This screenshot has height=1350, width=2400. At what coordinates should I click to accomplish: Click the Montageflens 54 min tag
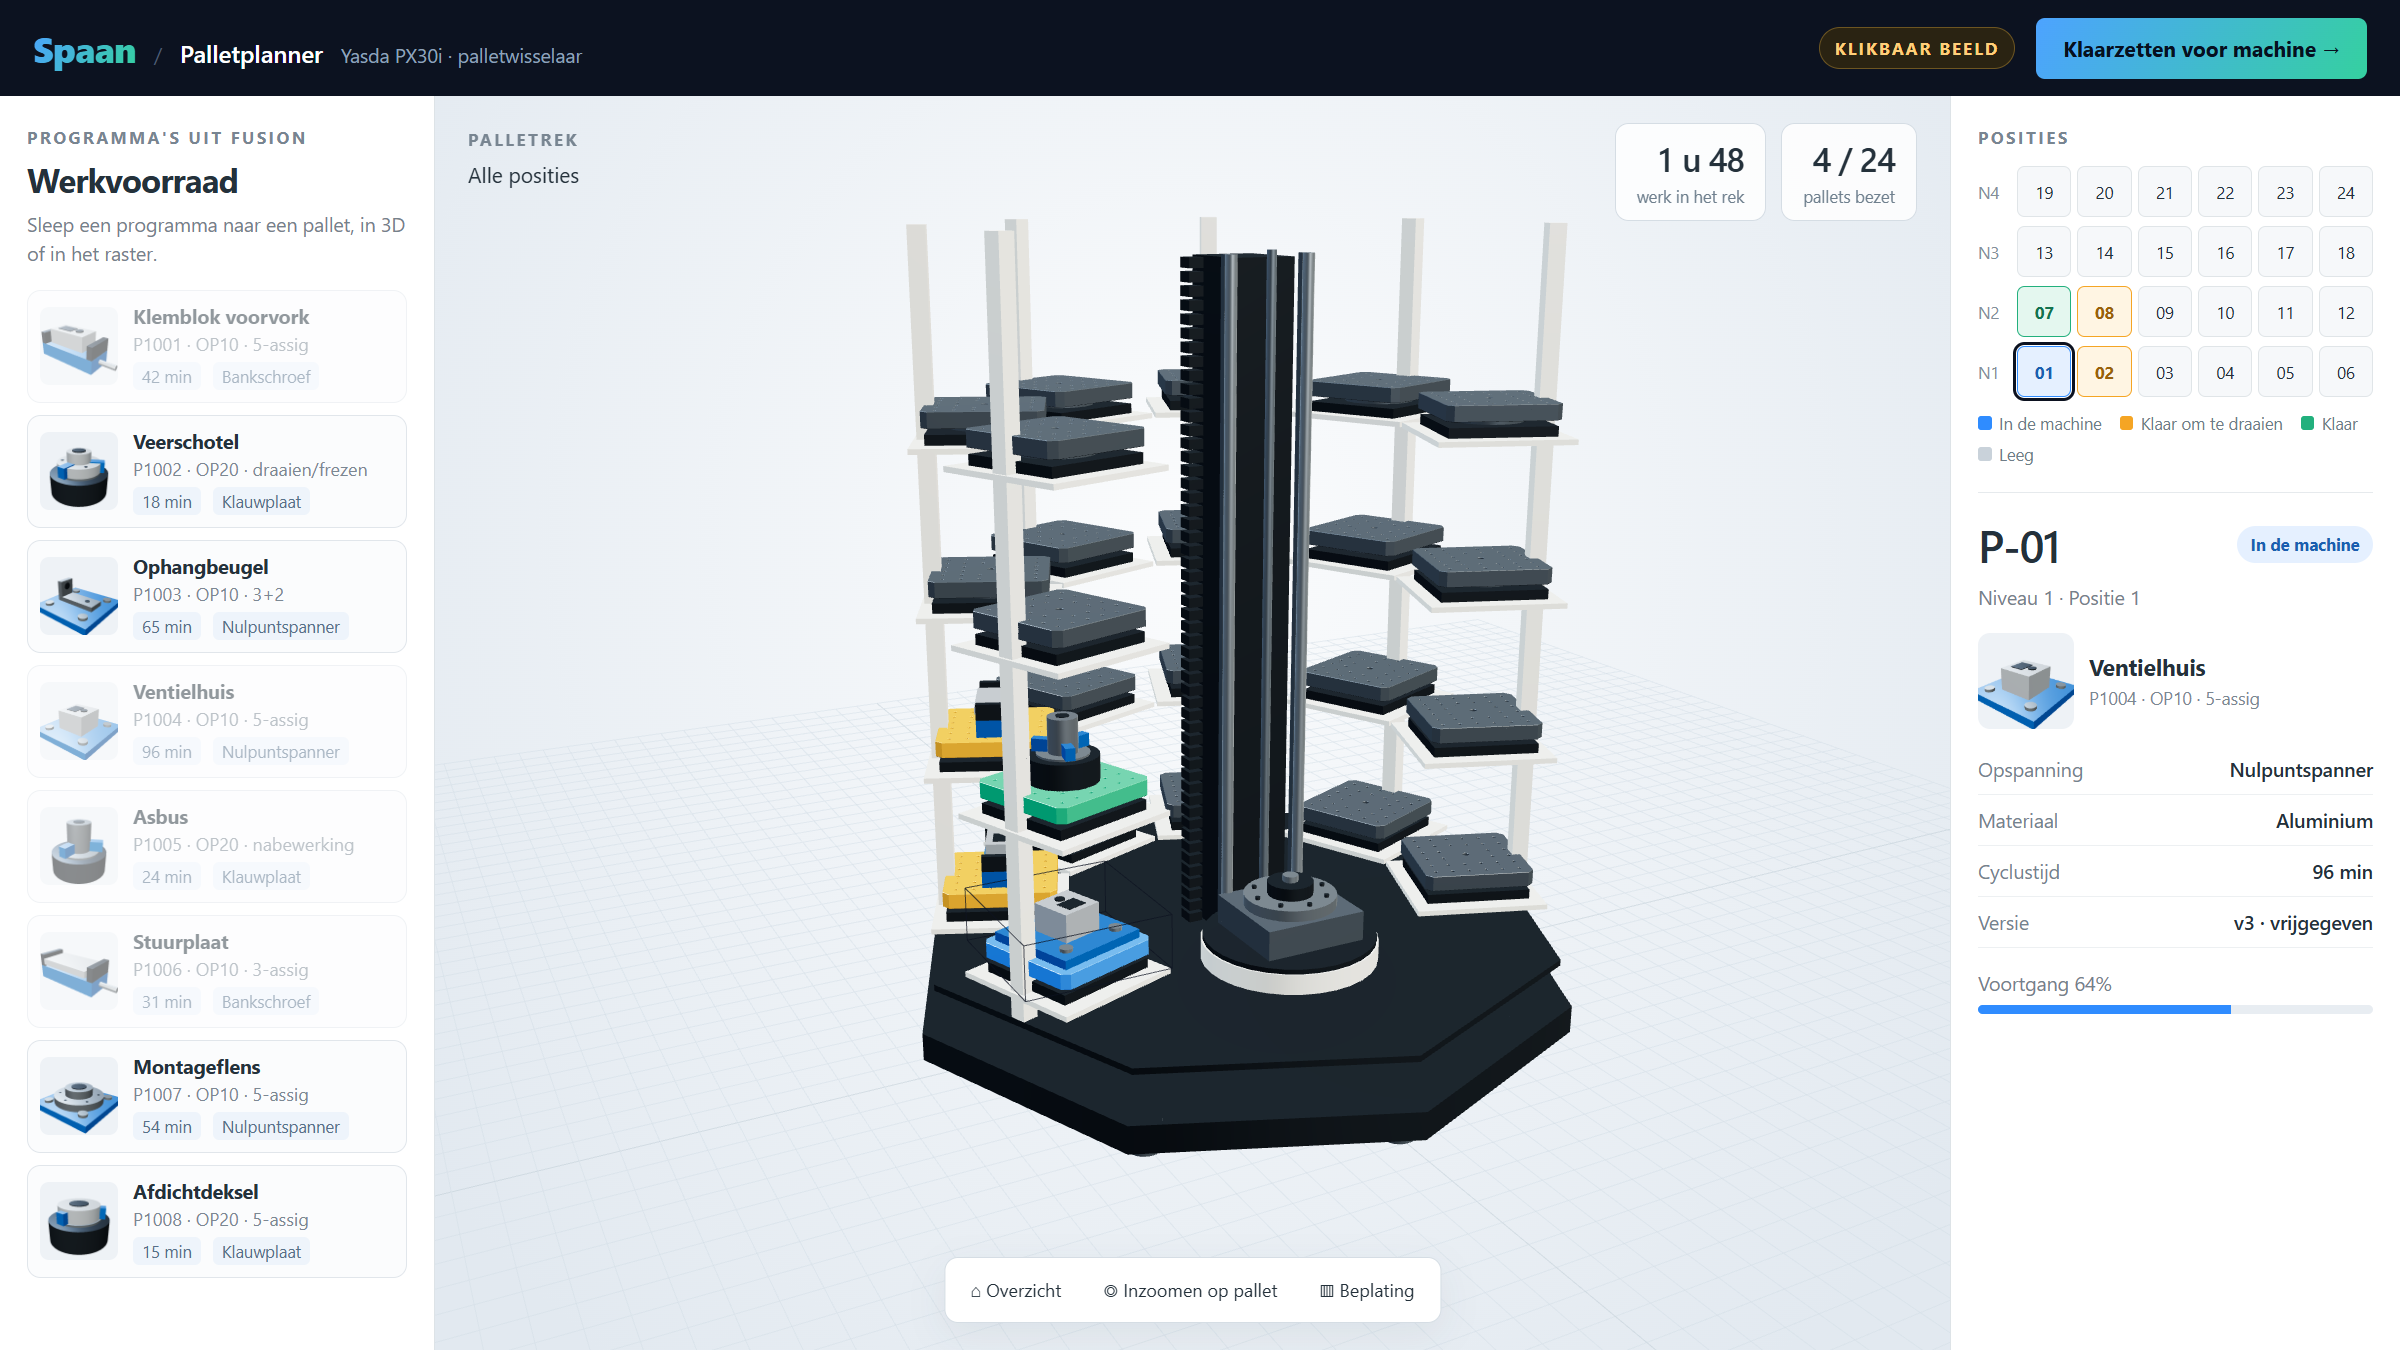(x=167, y=1127)
